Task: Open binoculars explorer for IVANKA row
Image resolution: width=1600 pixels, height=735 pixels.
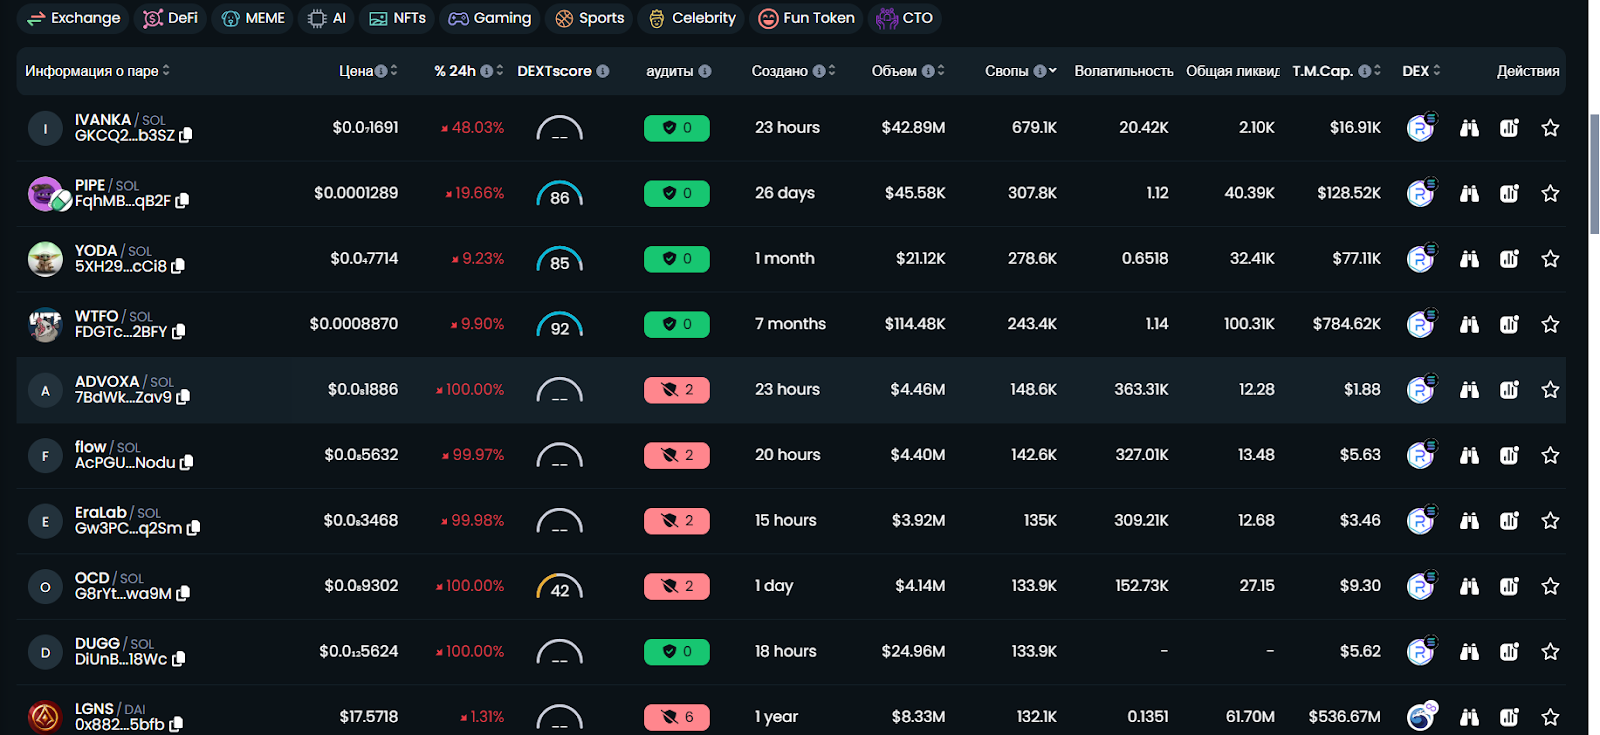Action: (1469, 128)
